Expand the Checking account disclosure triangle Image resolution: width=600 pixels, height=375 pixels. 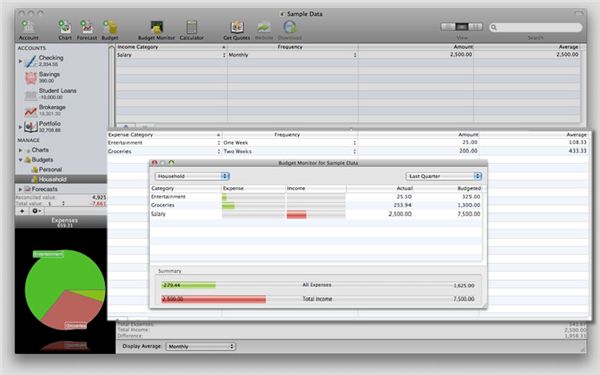(20, 61)
